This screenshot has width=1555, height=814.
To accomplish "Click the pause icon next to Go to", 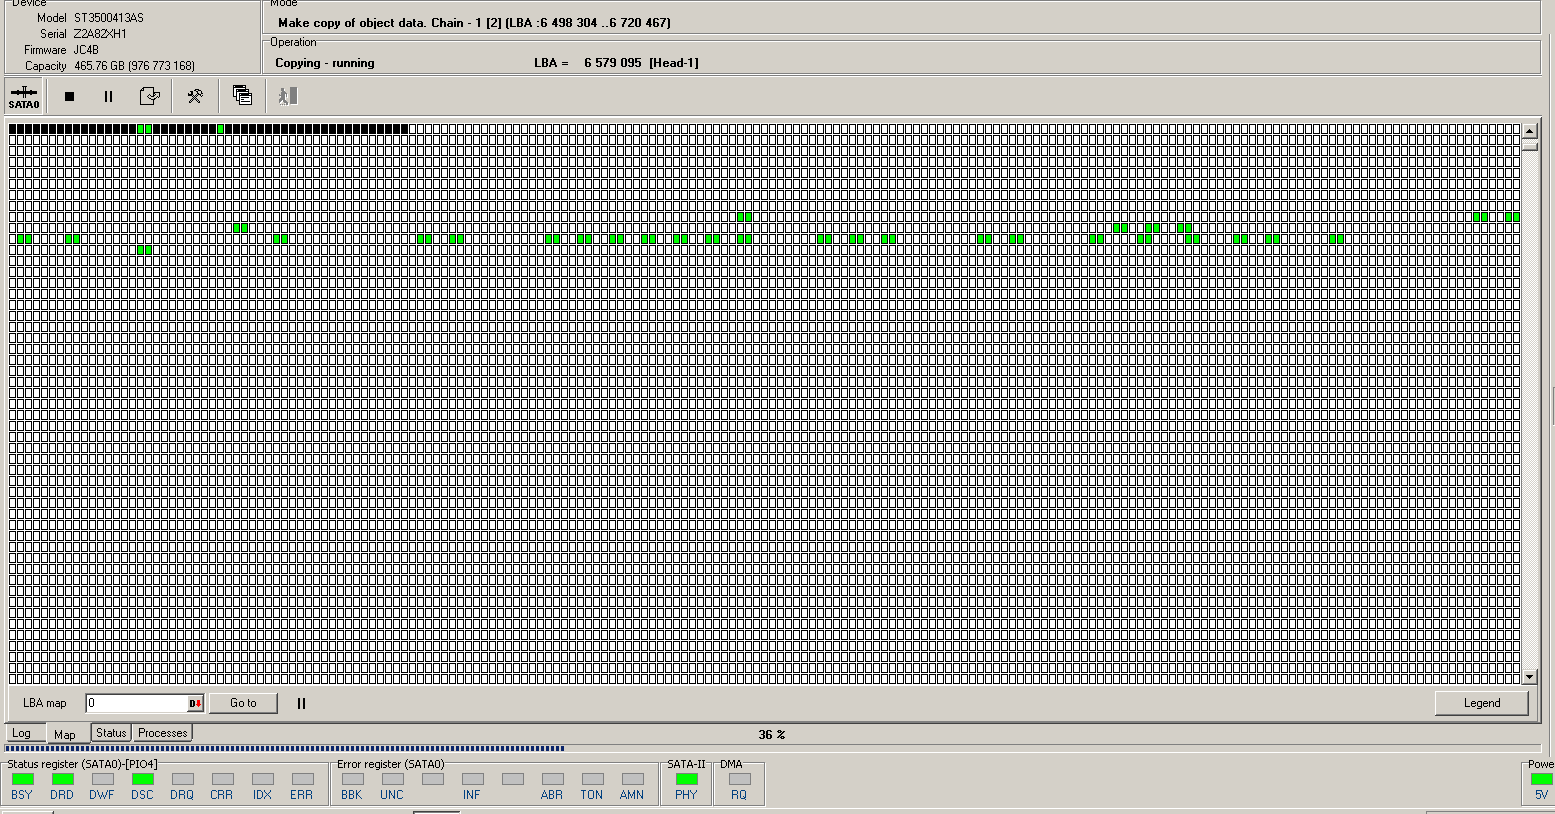I will pyautogui.click(x=301, y=703).
